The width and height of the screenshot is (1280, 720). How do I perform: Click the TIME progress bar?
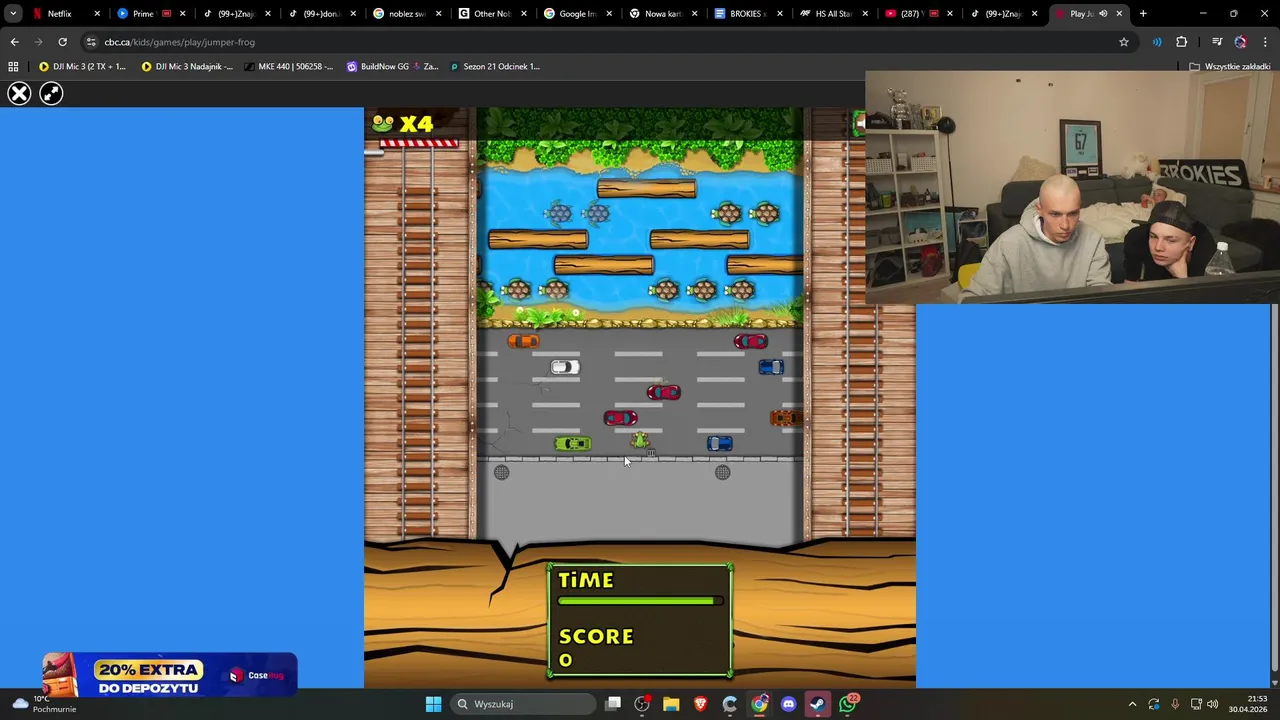(640, 601)
